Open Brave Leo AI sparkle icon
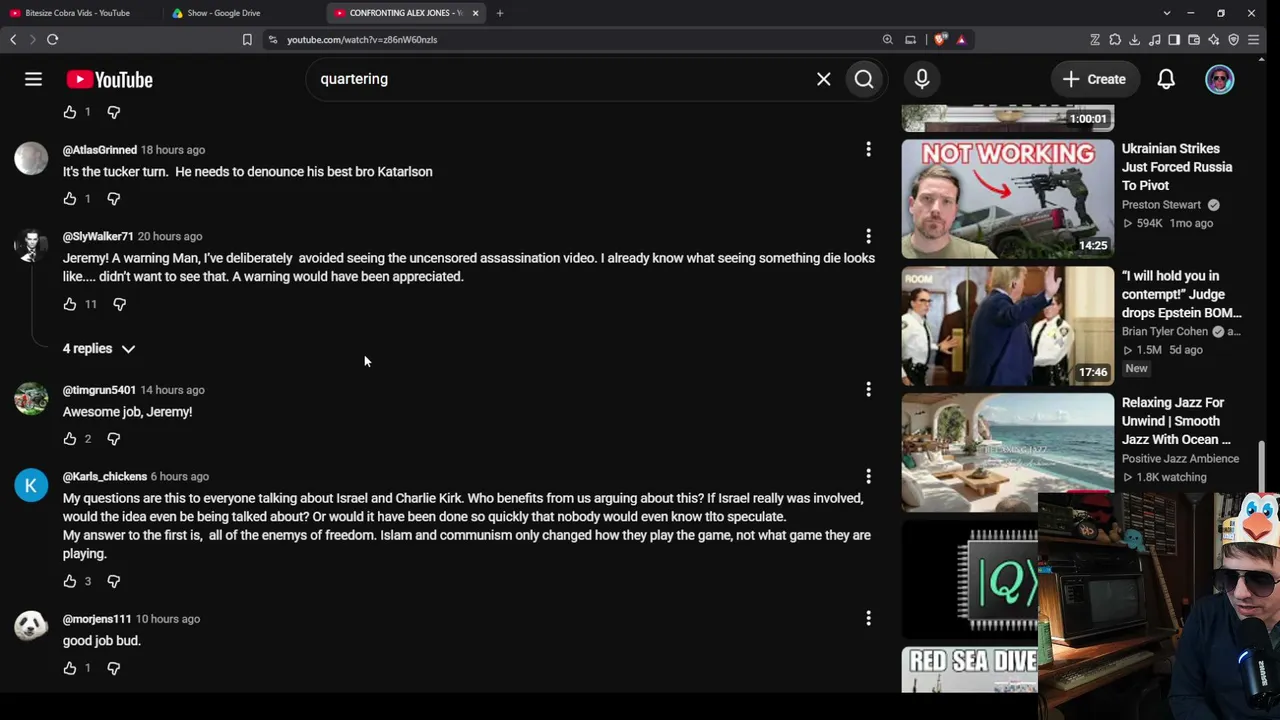Screen dimensions: 1280x720 [x=1214, y=40]
